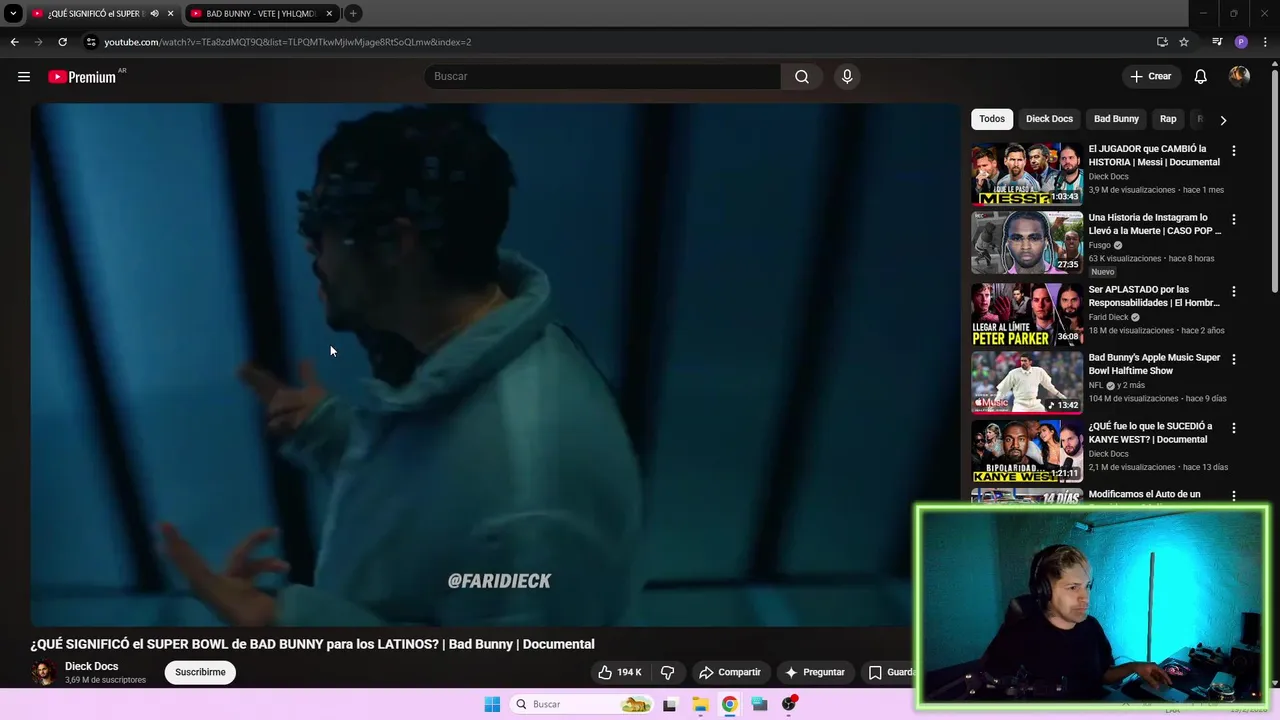
Task: Open Chrome tab search dropdown
Action: (x=13, y=14)
